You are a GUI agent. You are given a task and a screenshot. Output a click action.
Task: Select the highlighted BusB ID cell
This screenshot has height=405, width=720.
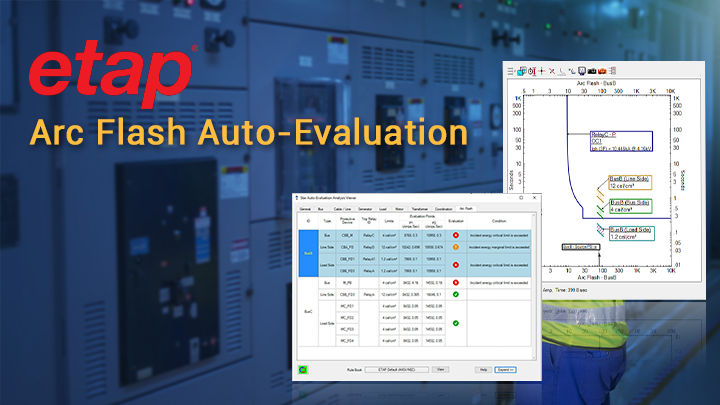tap(308, 253)
